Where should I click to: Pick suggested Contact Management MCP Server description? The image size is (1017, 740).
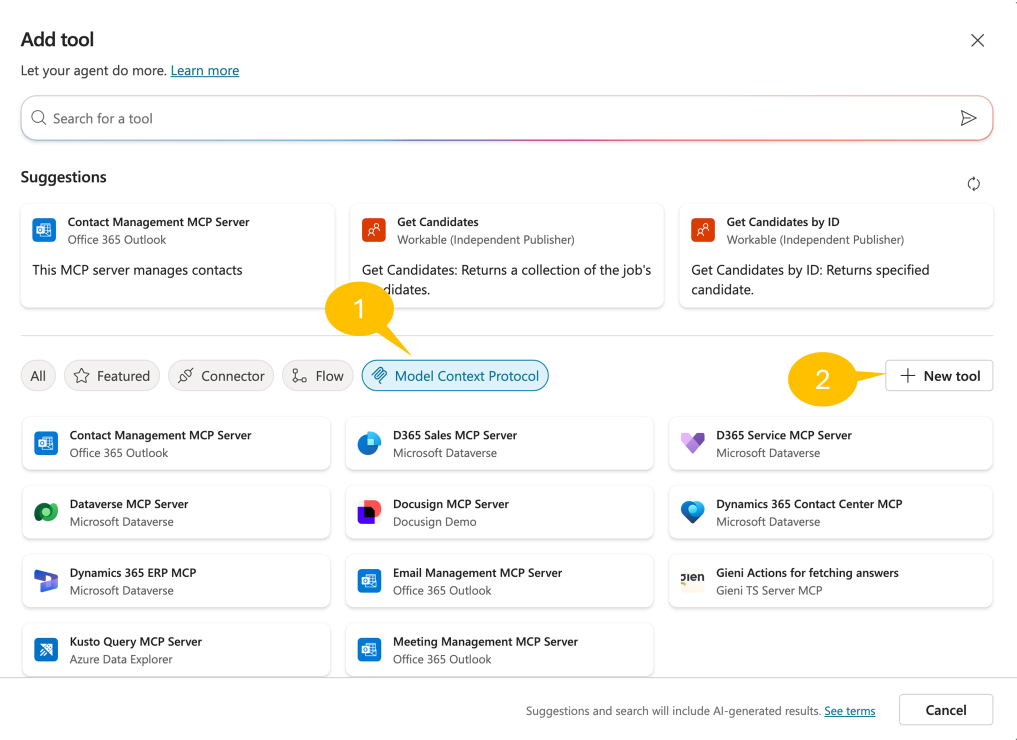(x=138, y=270)
